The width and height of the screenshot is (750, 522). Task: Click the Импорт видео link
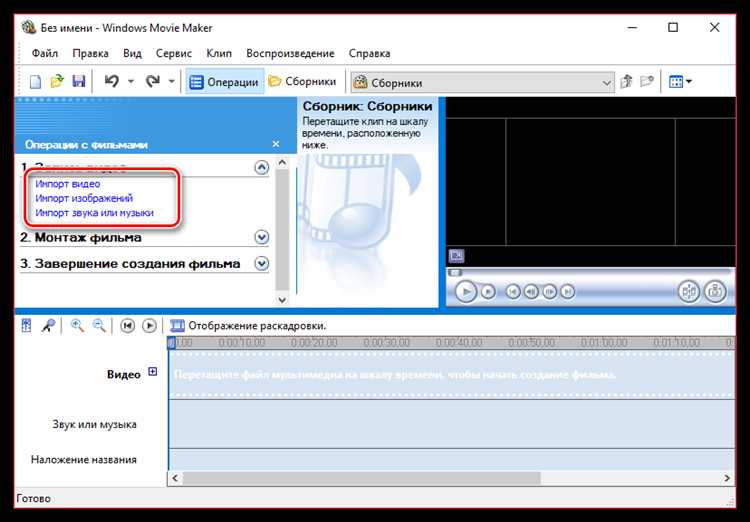tap(67, 184)
